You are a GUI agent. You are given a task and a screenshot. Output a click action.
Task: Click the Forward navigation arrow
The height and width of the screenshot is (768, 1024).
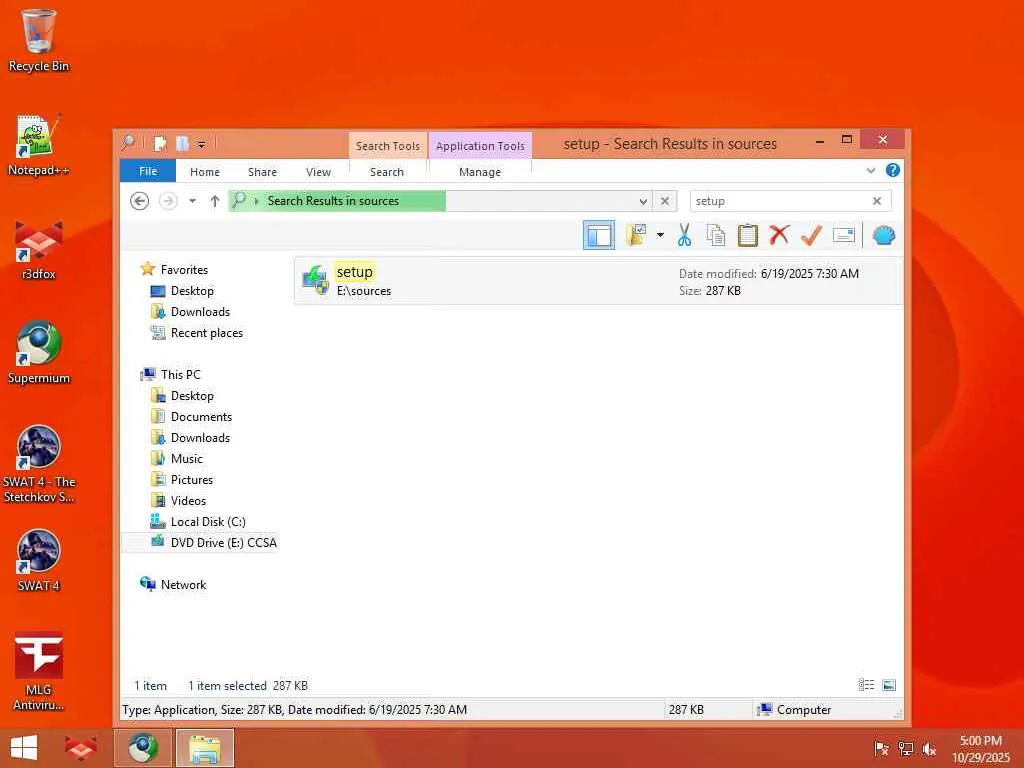click(x=168, y=200)
